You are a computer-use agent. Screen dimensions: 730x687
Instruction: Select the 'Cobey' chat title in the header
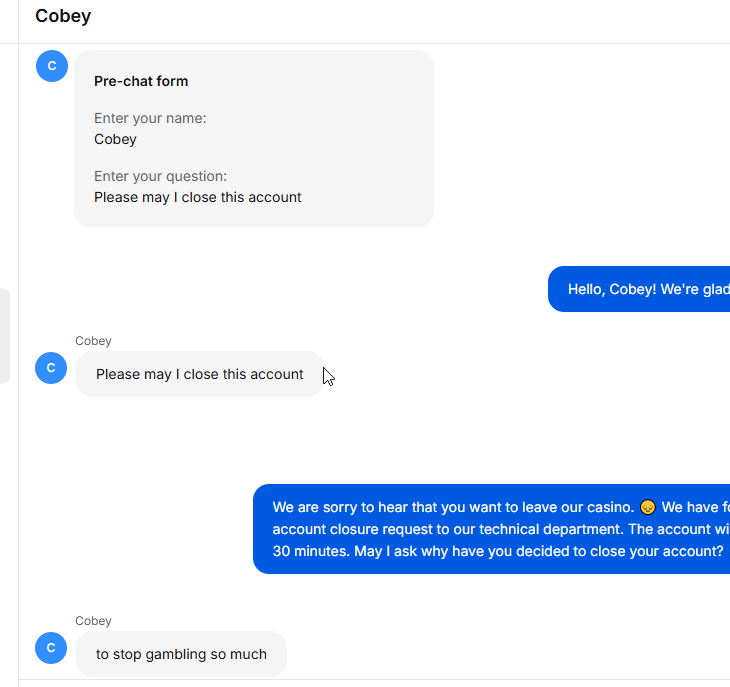click(x=63, y=16)
